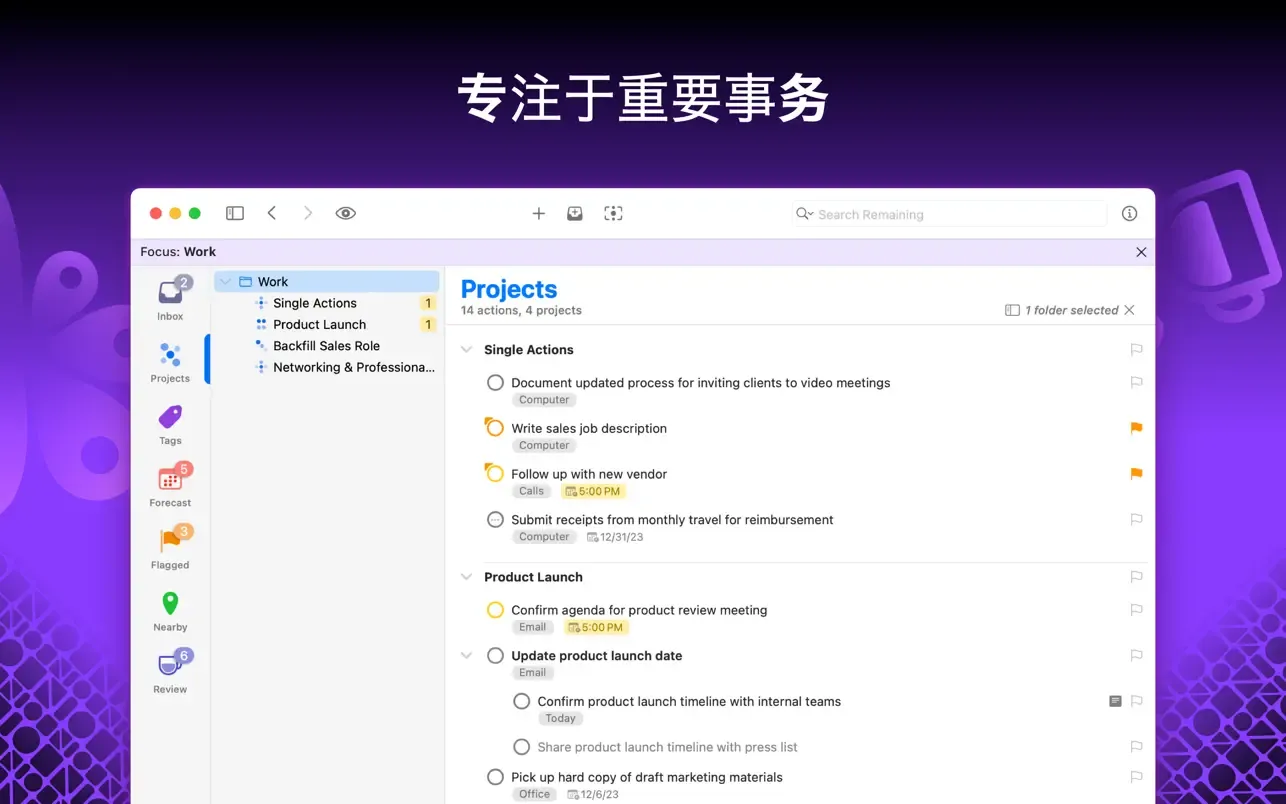This screenshot has width=1286, height=804.
Task: Click the Projects heading title
Action: [509, 289]
